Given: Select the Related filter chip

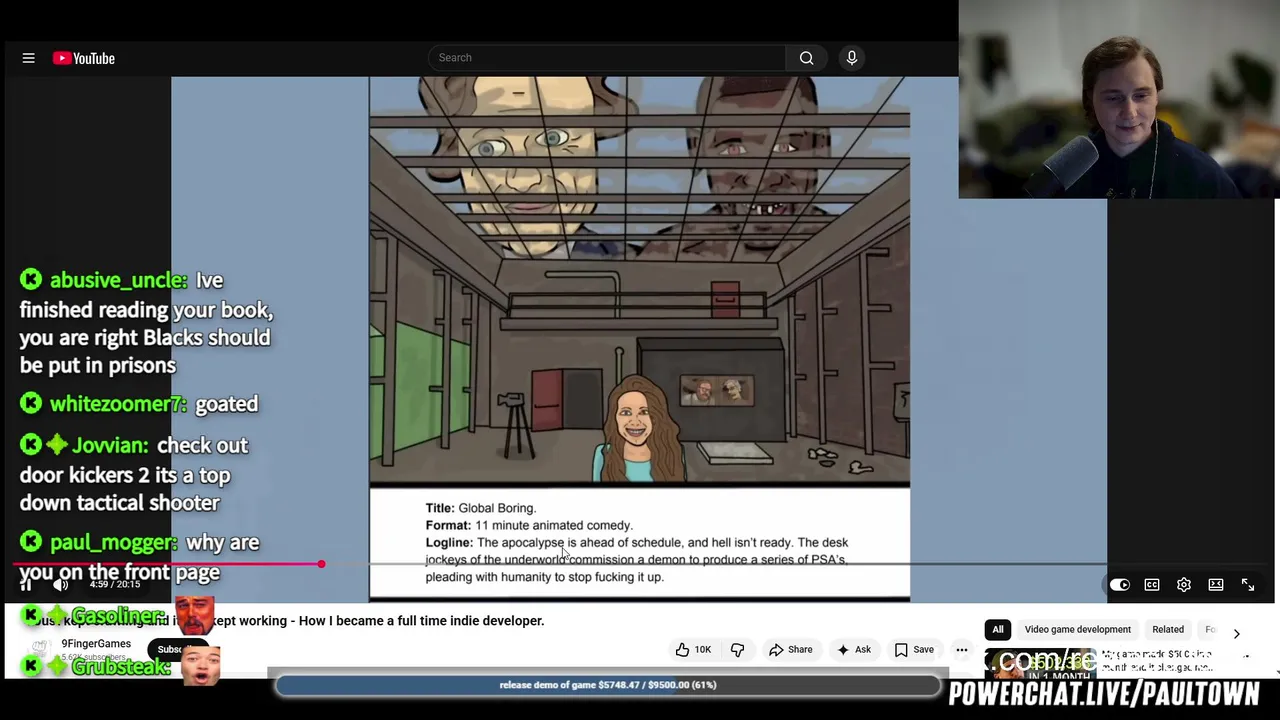Looking at the screenshot, I should coord(1168,629).
